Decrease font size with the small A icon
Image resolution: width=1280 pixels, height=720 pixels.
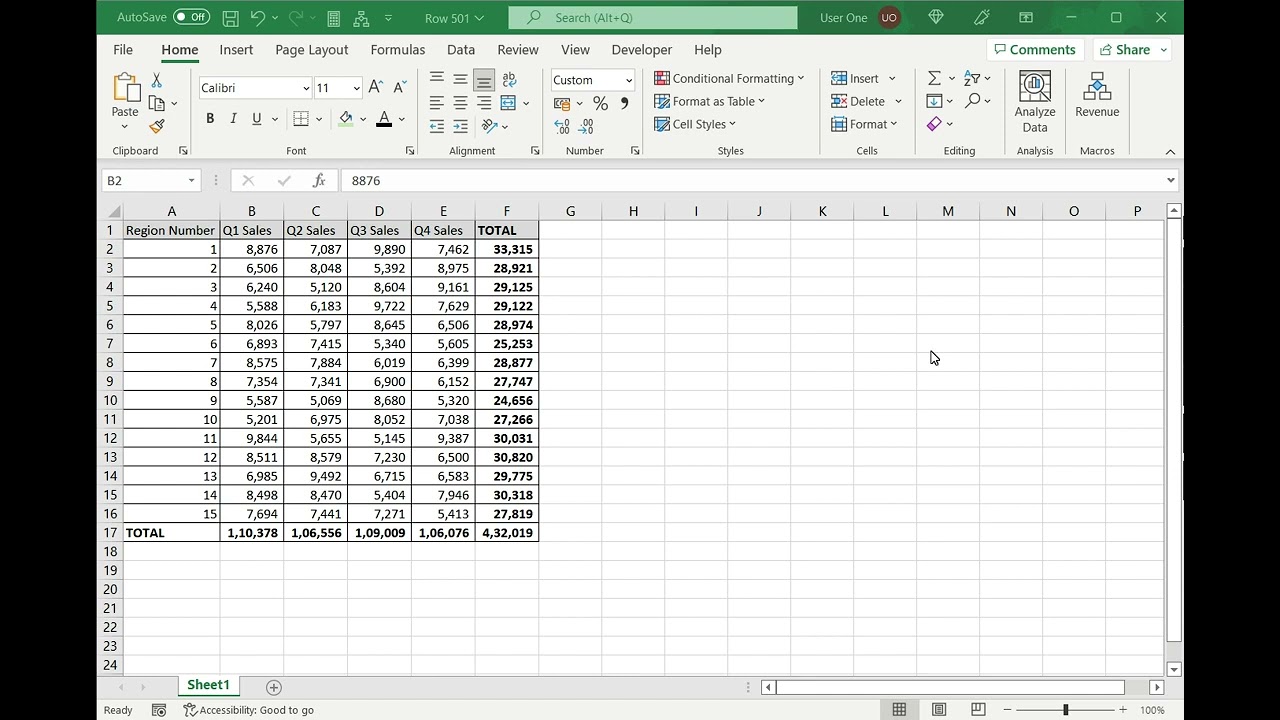tap(399, 88)
